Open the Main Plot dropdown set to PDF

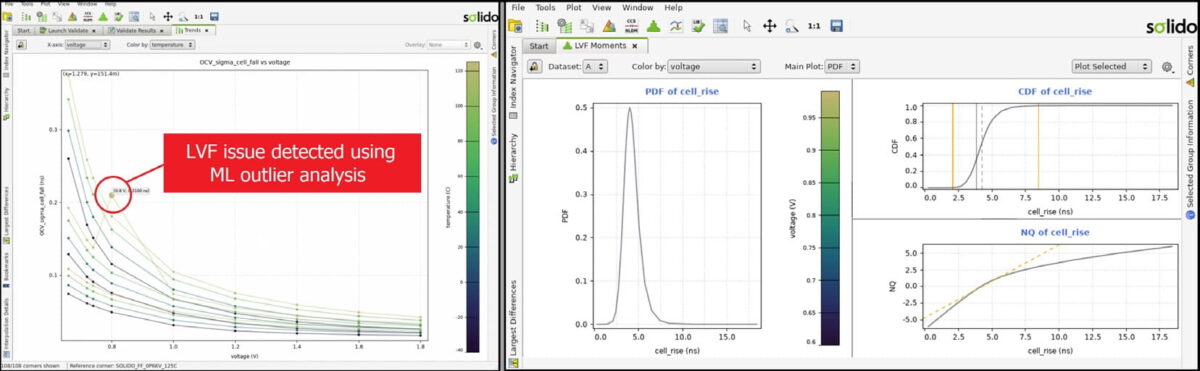click(842, 66)
